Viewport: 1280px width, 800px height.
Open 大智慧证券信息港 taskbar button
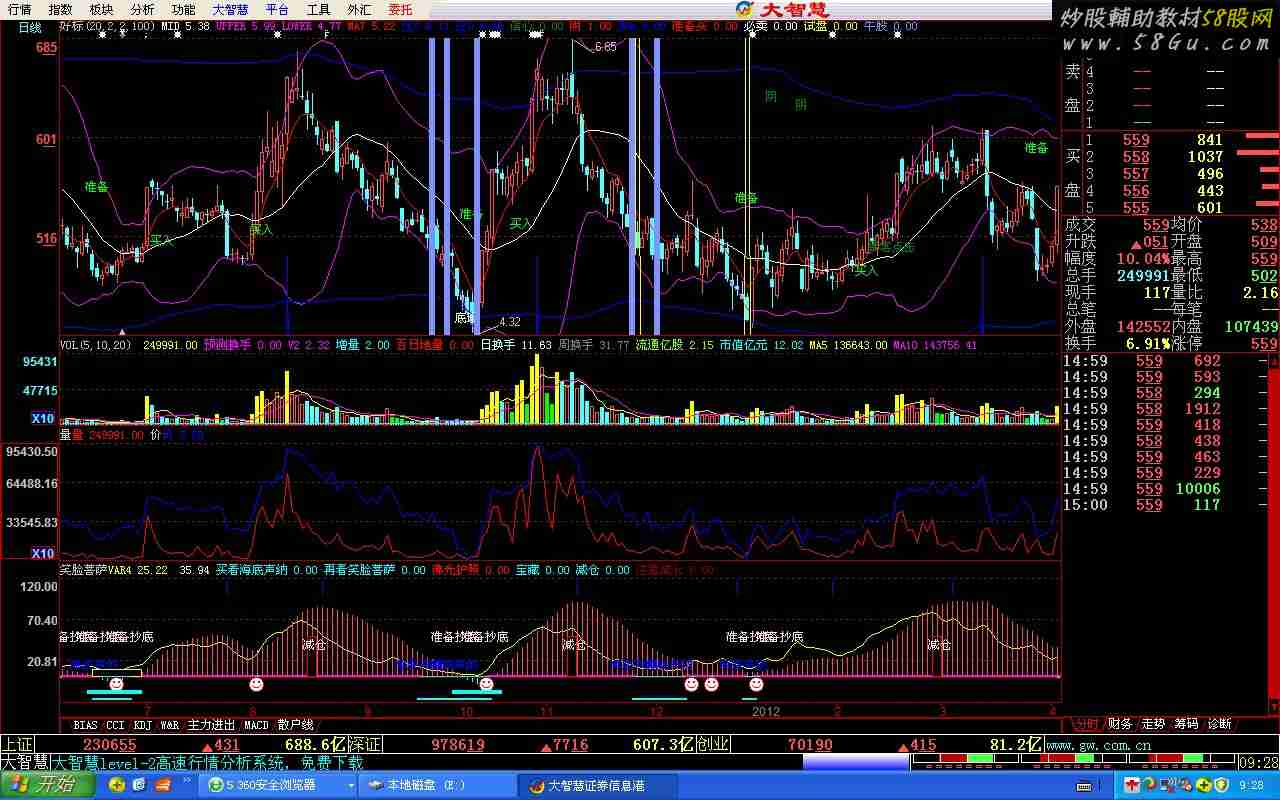tap(598, 786)
